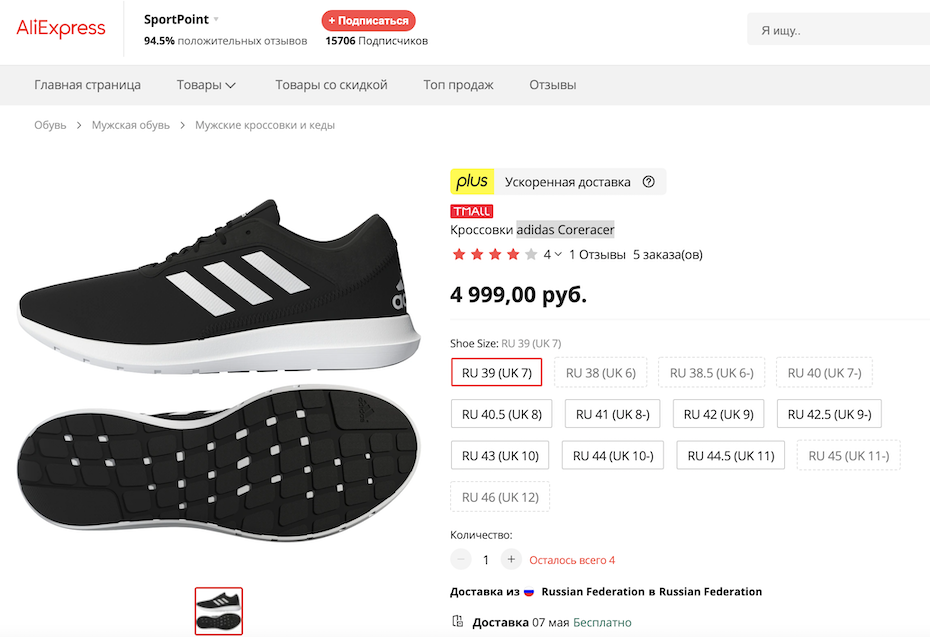Viewport: 930px width, 637px height.
Task: Open the Мужская обувь breadcrumb link
Action: point(131,125)
